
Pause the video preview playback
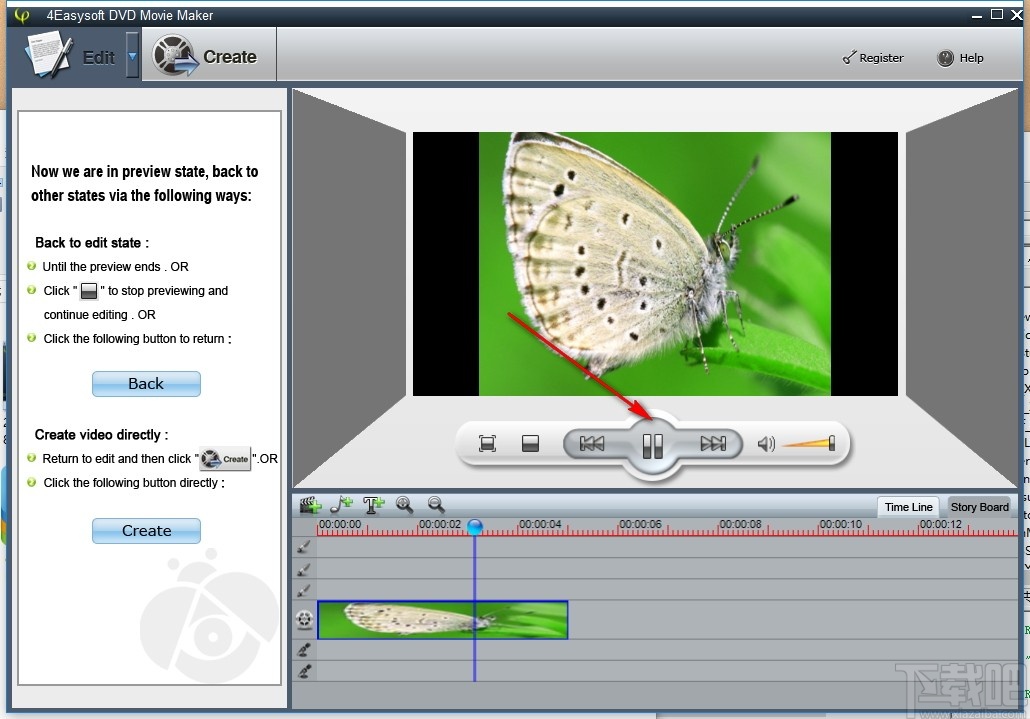(652, 443)
